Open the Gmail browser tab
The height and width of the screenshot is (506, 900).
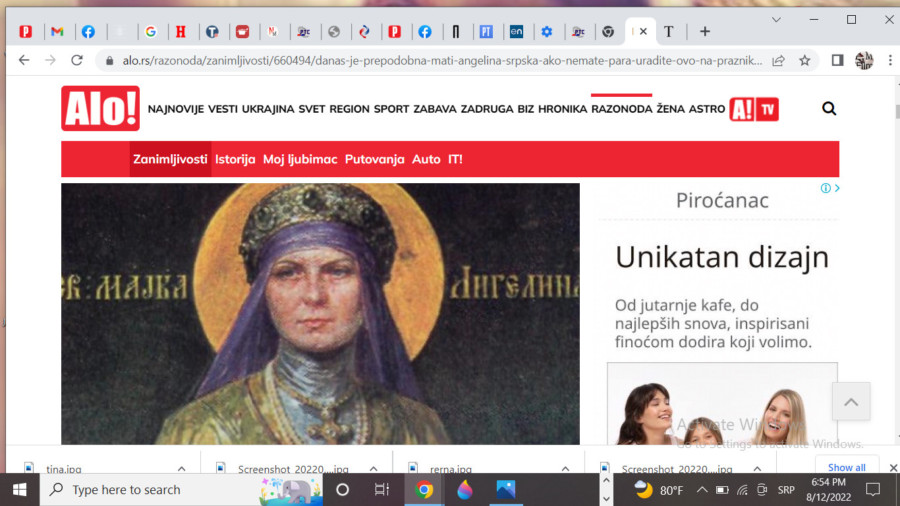coord(57,32)
